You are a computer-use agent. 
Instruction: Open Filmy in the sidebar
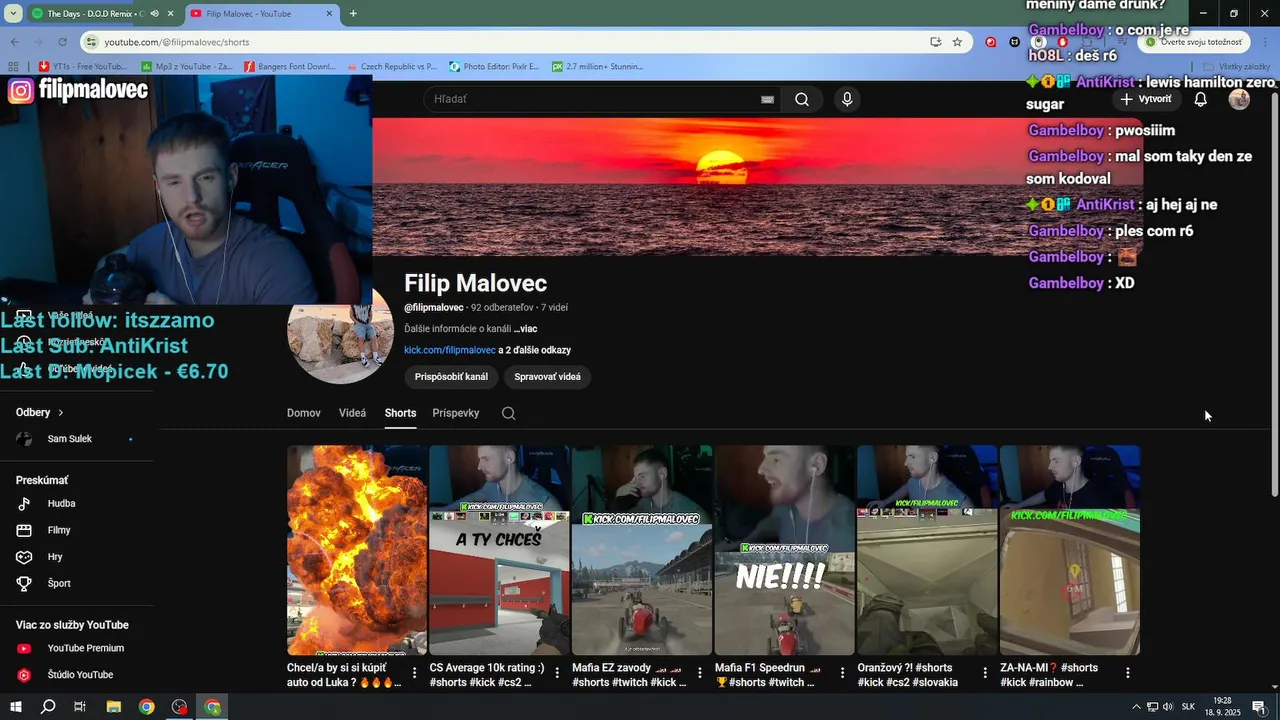(x=59, y=530)
